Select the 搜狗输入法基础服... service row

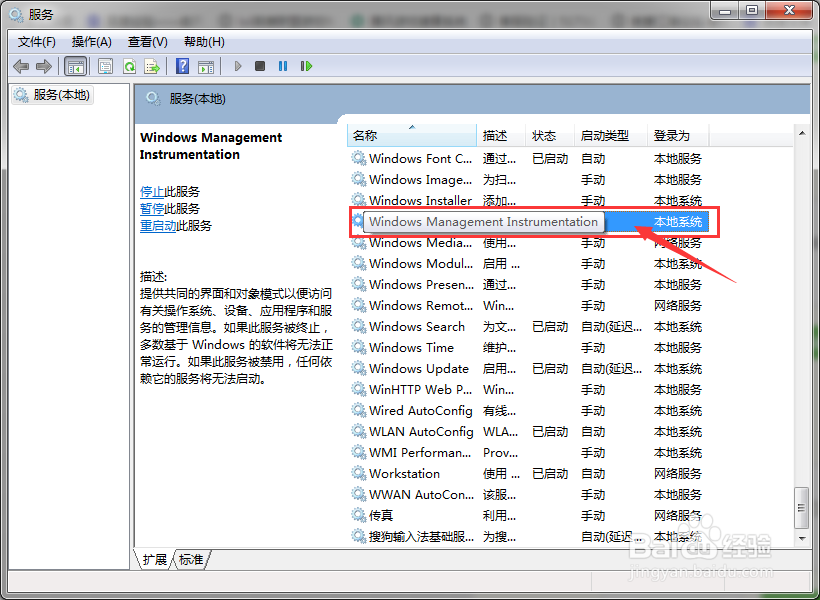tap(527, 537)
